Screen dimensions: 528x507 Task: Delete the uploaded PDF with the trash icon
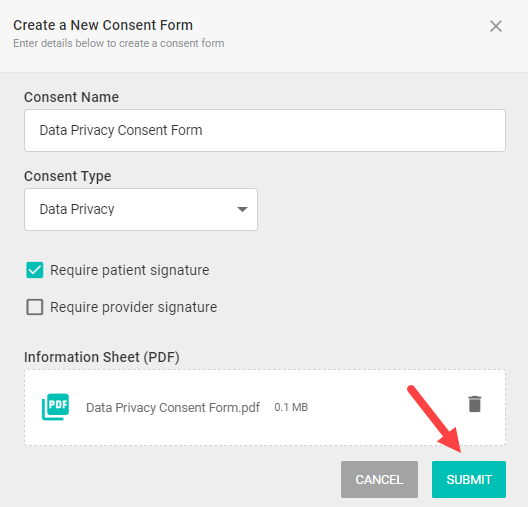pyautogui.click(x=475, y=404)
